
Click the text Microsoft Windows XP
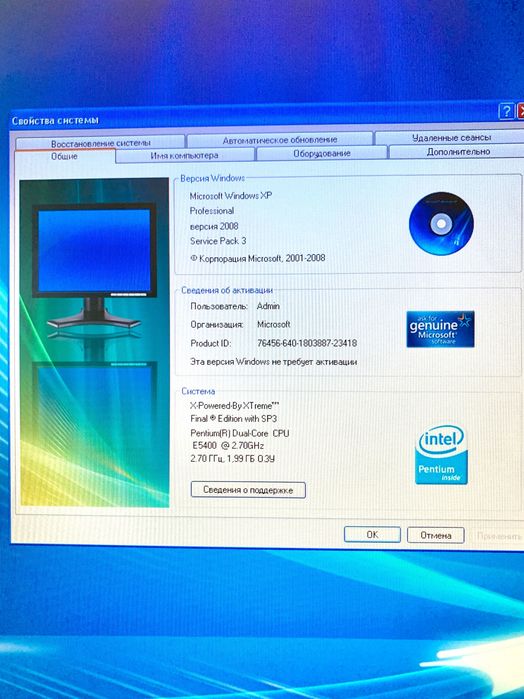pos(231,196)
